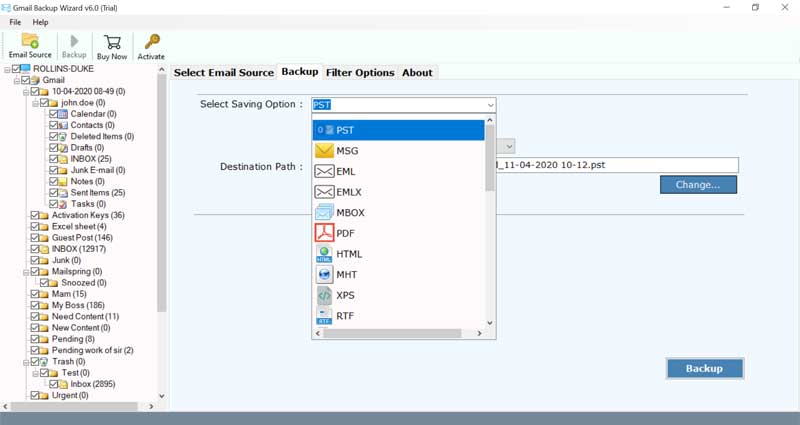Click the Trash folder icon
Image resolution: width=800 pixels, height=425 pixels.
click(44, 361)
